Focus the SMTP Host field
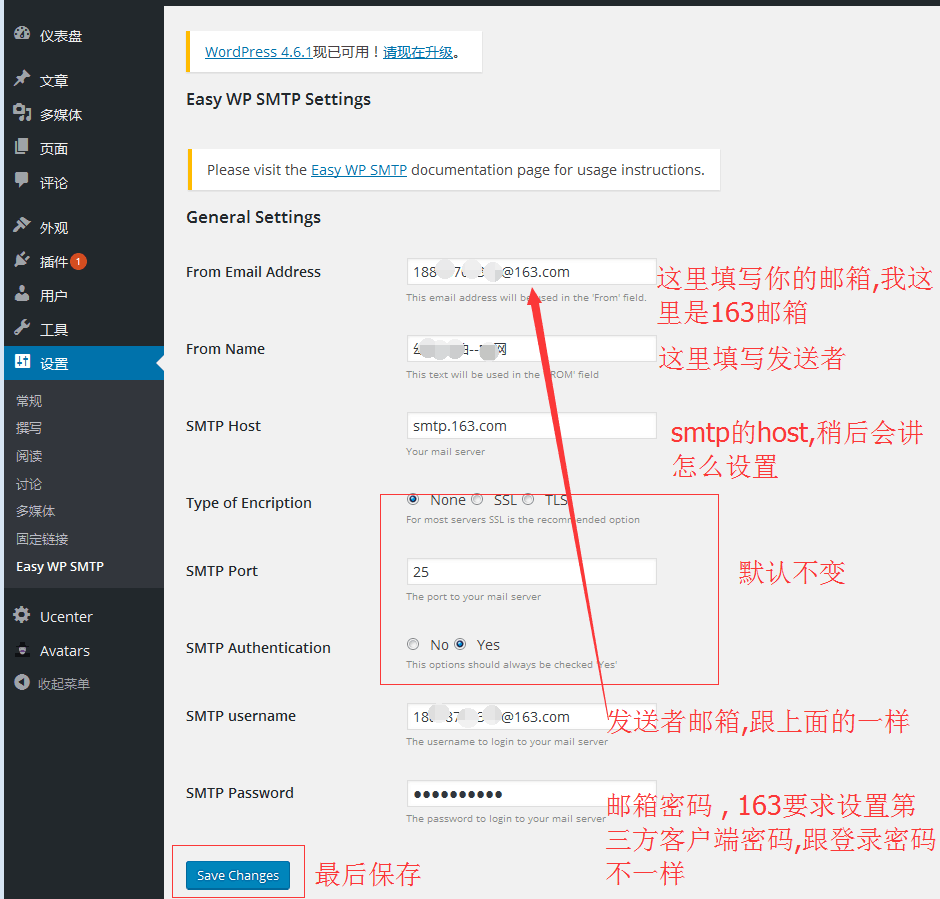 pos(532,426)
